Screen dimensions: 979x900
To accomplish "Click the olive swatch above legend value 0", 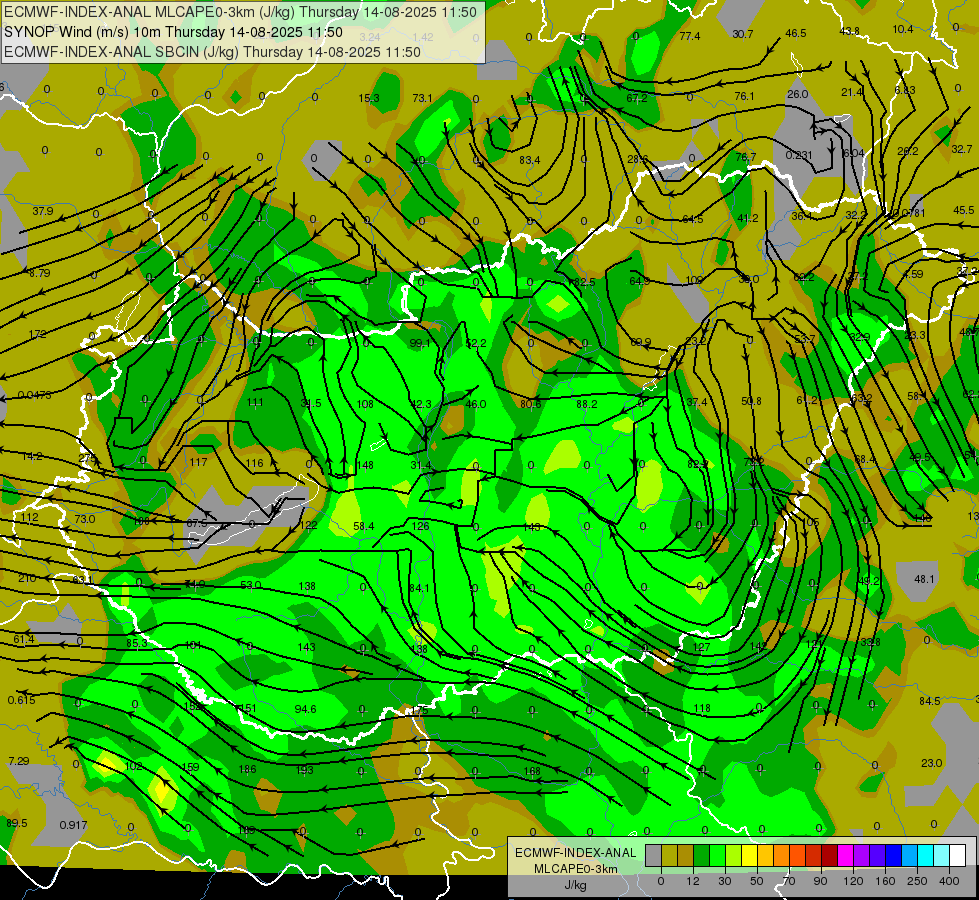I will 669,855.
